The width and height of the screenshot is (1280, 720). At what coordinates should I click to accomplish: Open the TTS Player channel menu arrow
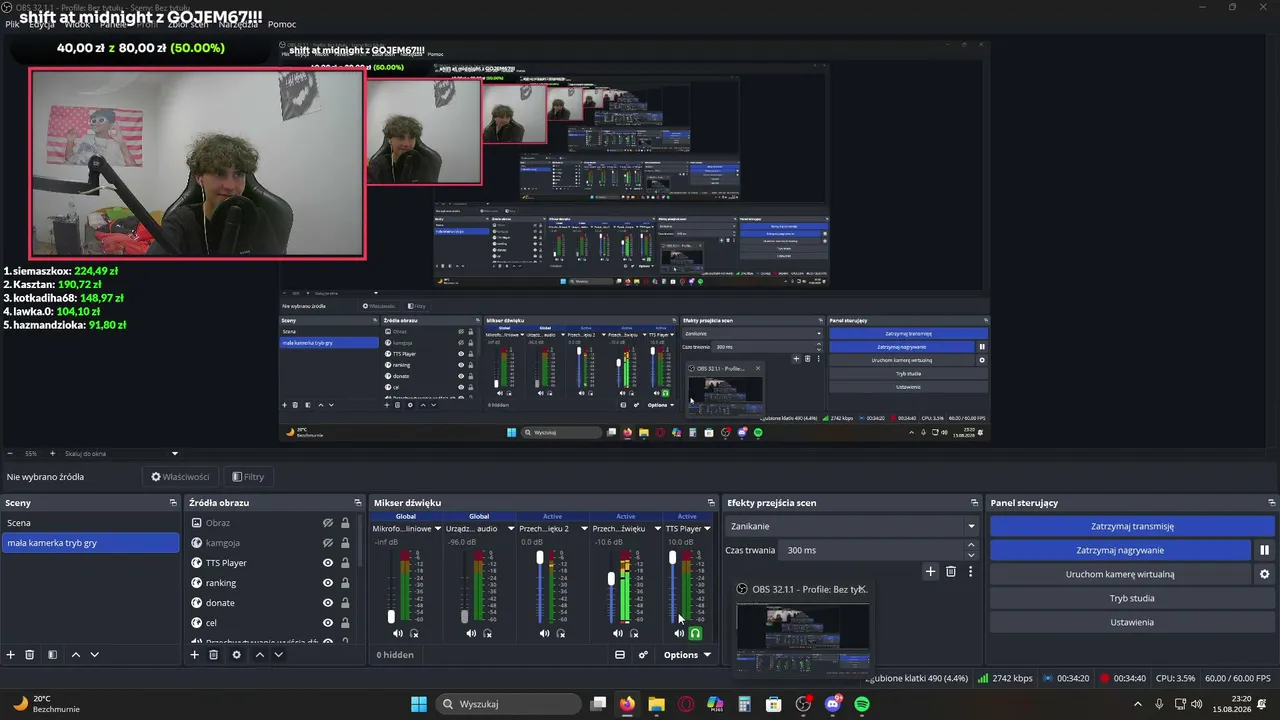click(709, 528)
